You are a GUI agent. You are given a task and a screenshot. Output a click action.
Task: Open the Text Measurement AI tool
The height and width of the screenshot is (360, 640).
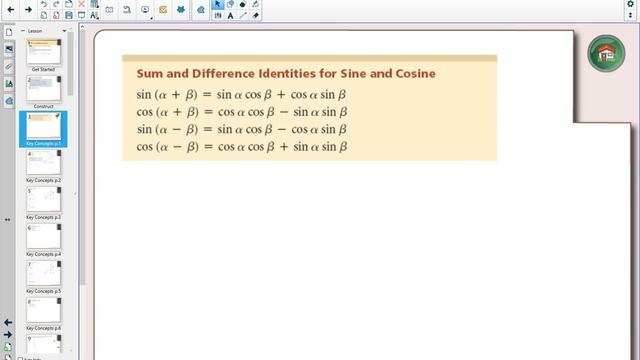point(94,16)
